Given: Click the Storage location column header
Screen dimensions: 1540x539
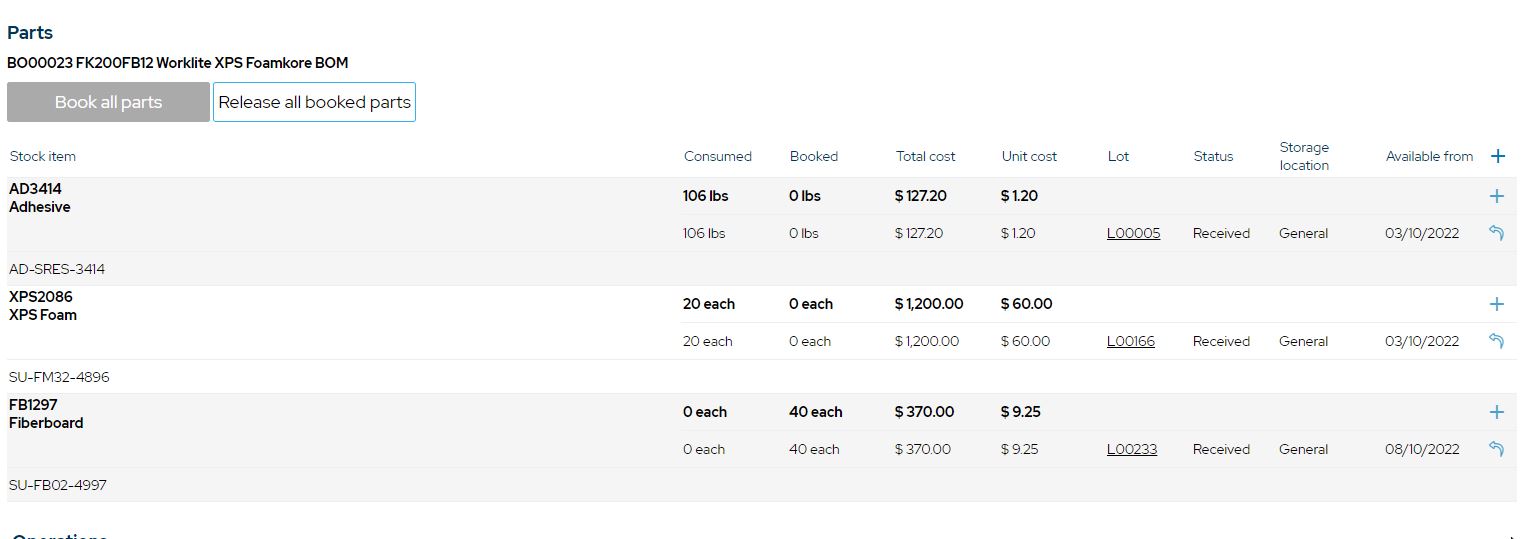Looking at the screenshot, I should (x=1304, y=156).
